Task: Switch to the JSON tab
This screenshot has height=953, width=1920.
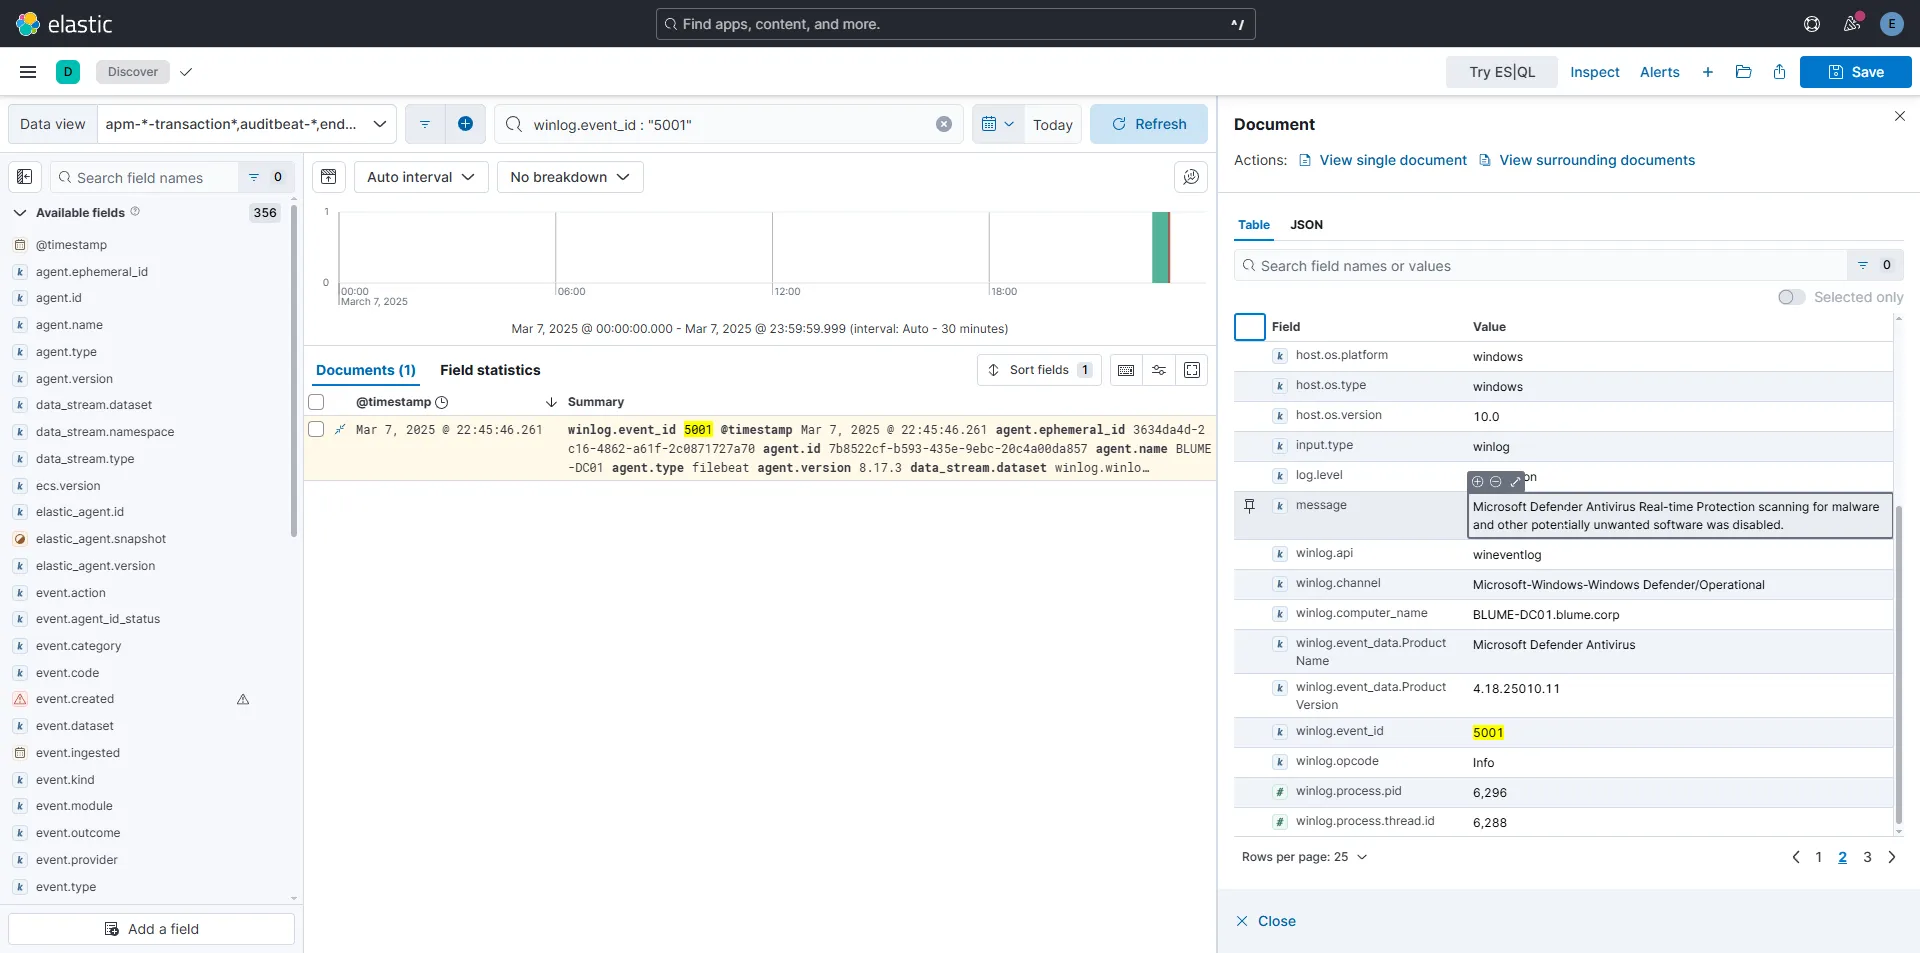Action: coord(1306,225)
